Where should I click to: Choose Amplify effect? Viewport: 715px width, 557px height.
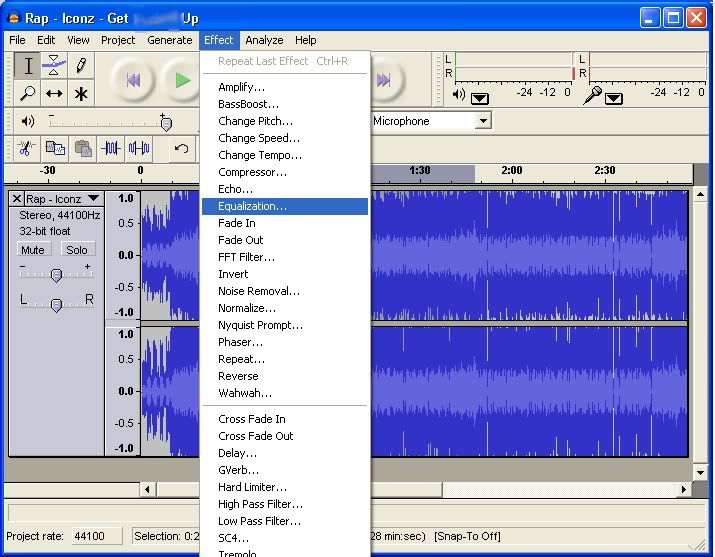coord(285,87)
